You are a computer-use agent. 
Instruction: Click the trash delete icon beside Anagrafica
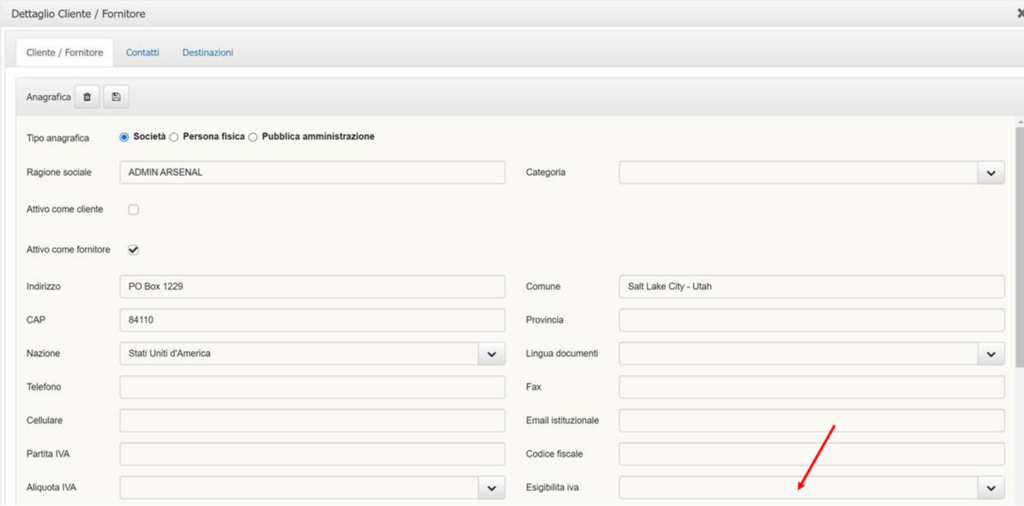[x=87, y=97]
